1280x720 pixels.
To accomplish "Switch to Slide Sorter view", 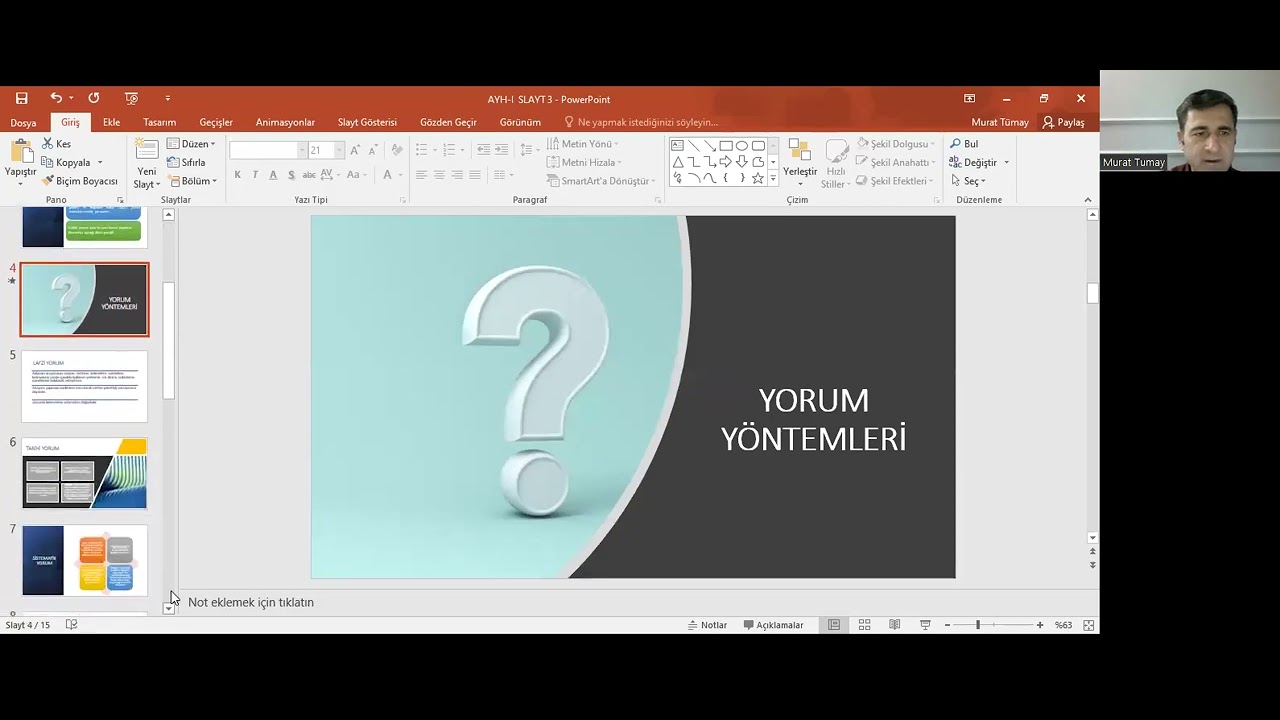I will [864, 625].
